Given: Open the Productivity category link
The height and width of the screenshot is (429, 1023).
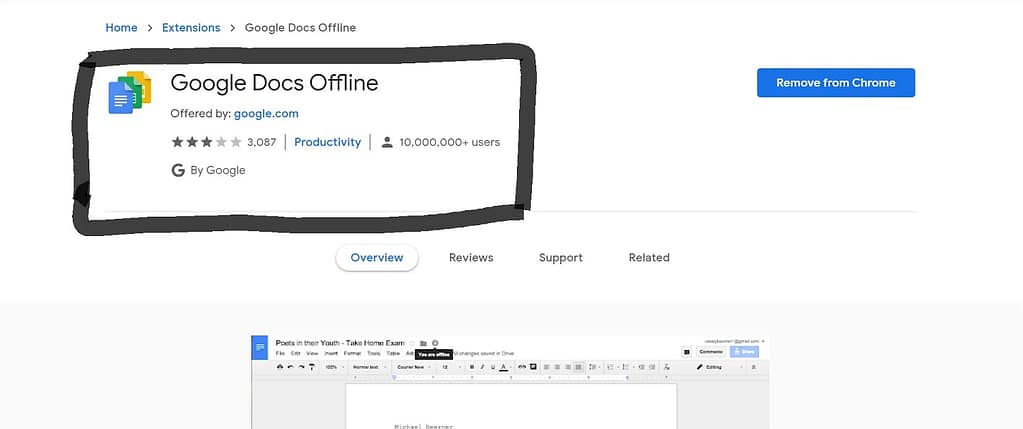Looking at the screenshot, I should [x=327, y=142].
